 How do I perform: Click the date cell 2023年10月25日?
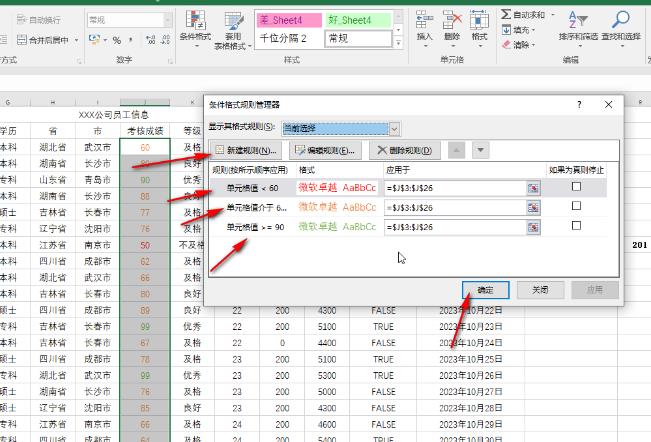(470, 359)
